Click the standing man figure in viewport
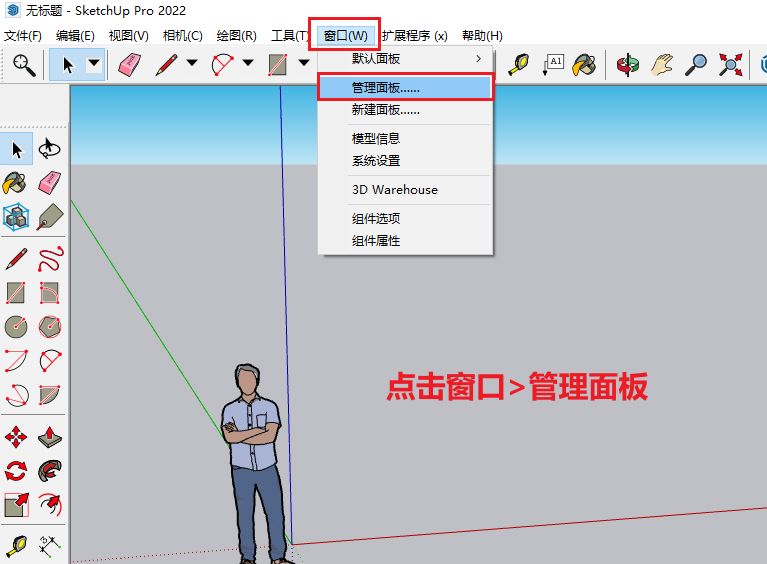The height and width of the screenshot is (564, 767). point(251,450)
